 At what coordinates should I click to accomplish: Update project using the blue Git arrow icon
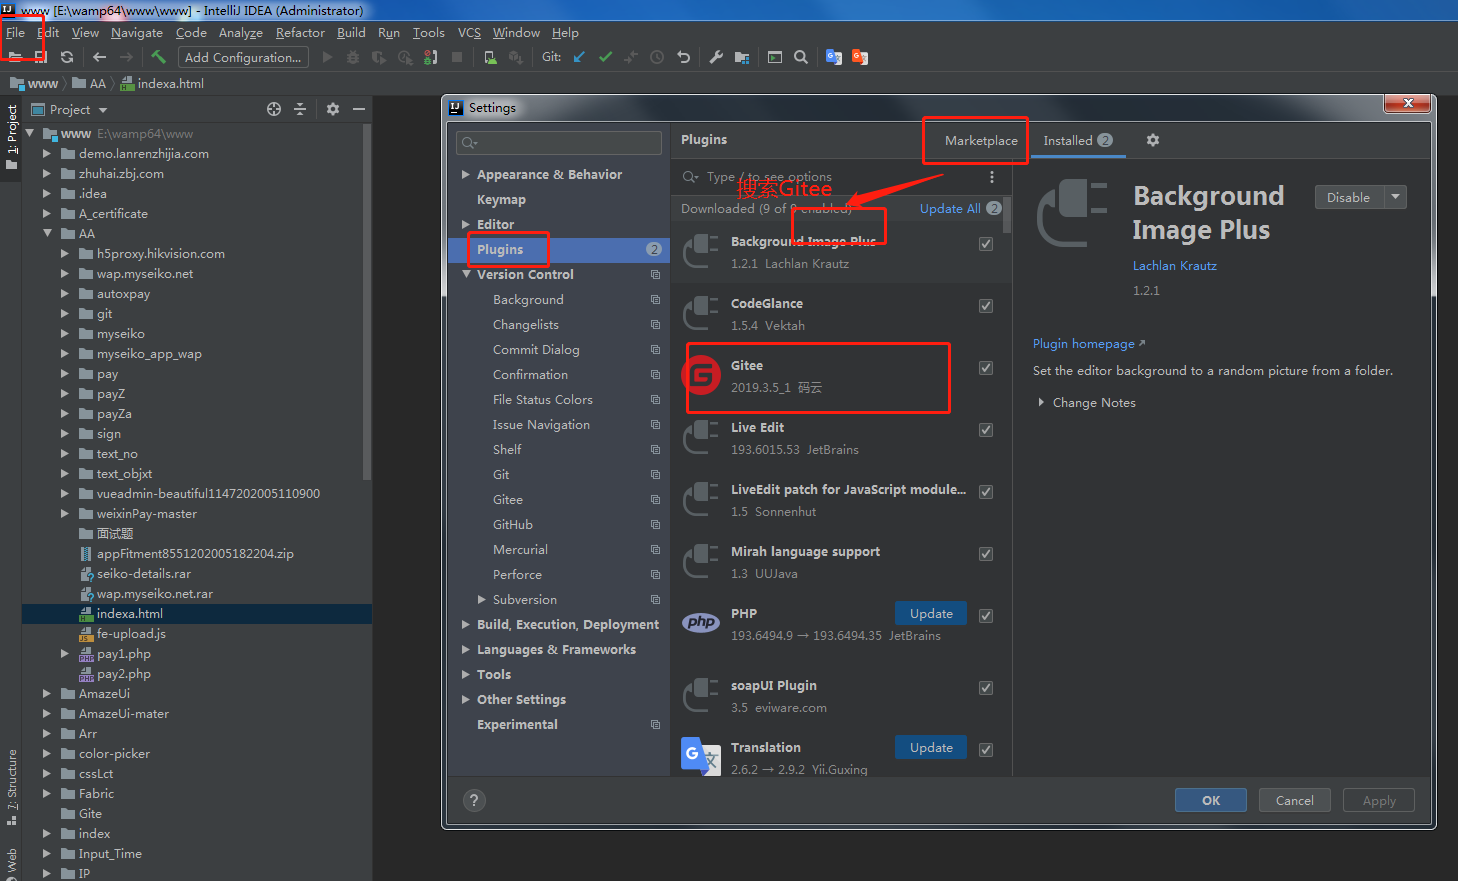pos(578,57)
